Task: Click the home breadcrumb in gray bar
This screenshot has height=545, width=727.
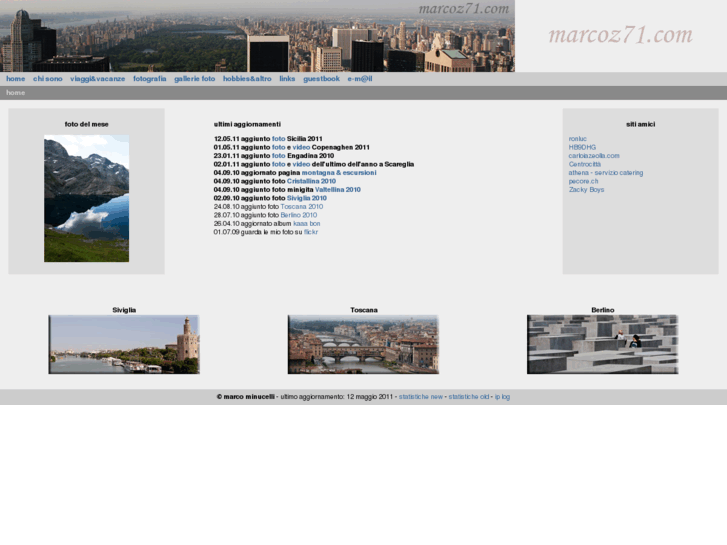Action: pyautogui.click(x=15, y=93)
